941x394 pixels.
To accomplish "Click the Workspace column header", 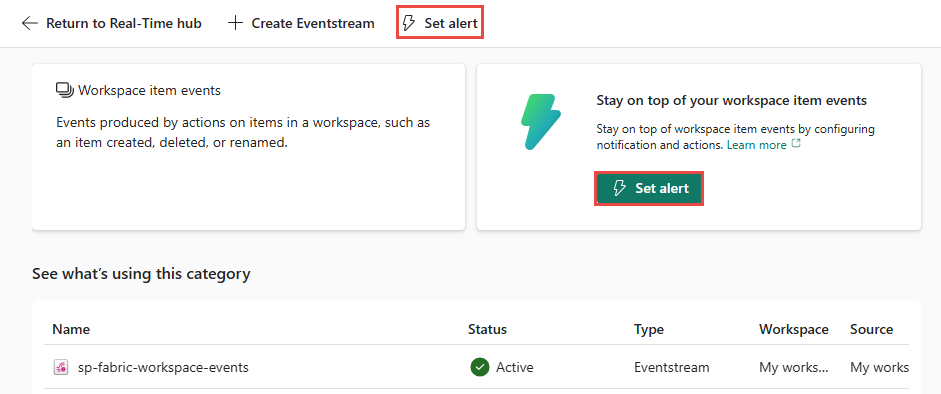I will [x=793, y=329].
